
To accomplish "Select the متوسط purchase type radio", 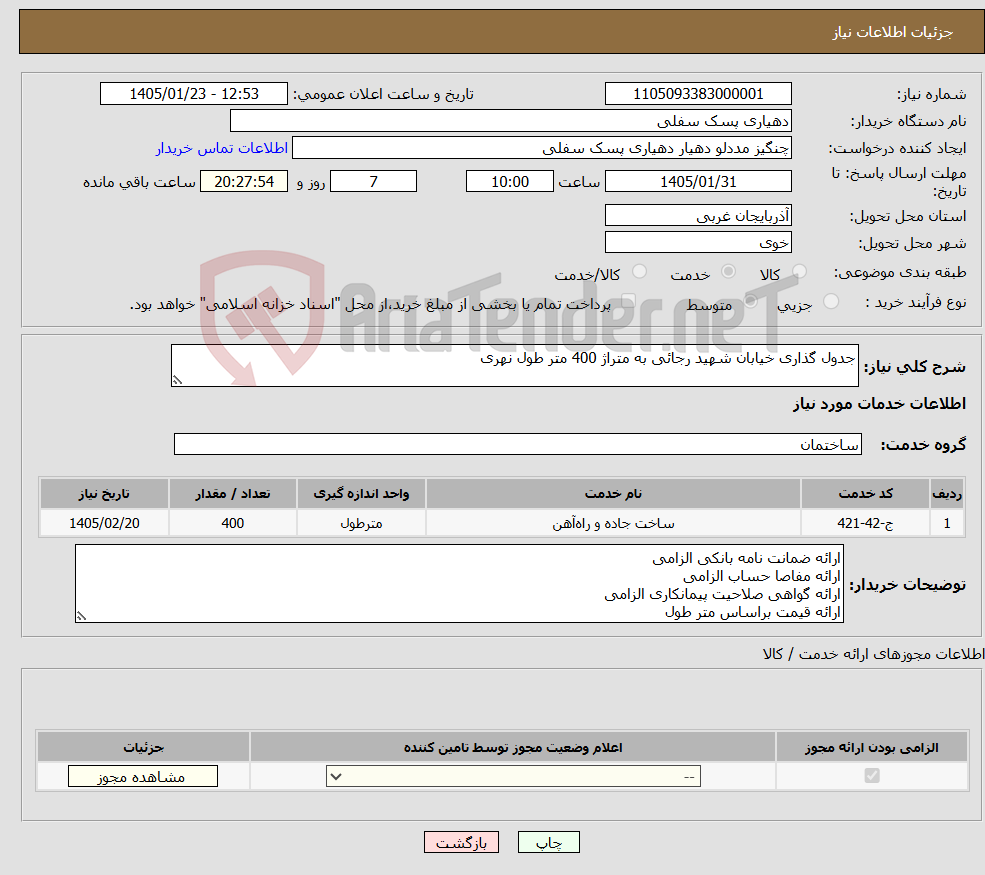I will coord(750,302).
